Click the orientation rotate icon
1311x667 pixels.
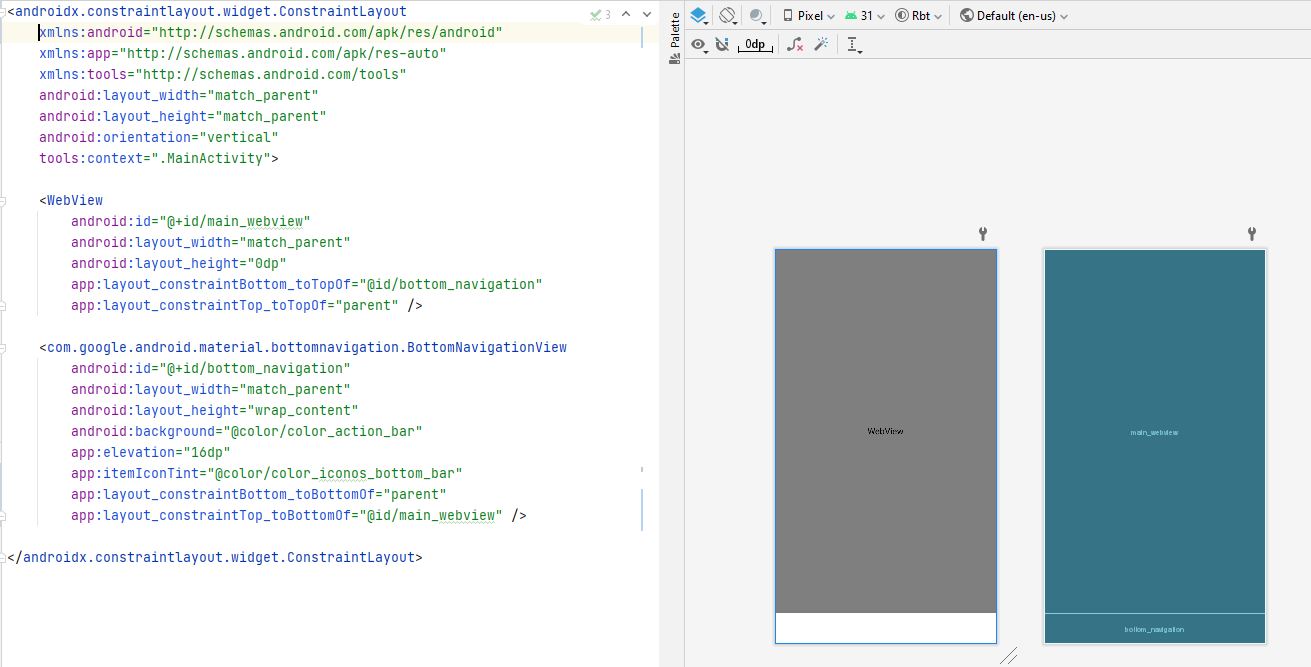click(729, 16)
